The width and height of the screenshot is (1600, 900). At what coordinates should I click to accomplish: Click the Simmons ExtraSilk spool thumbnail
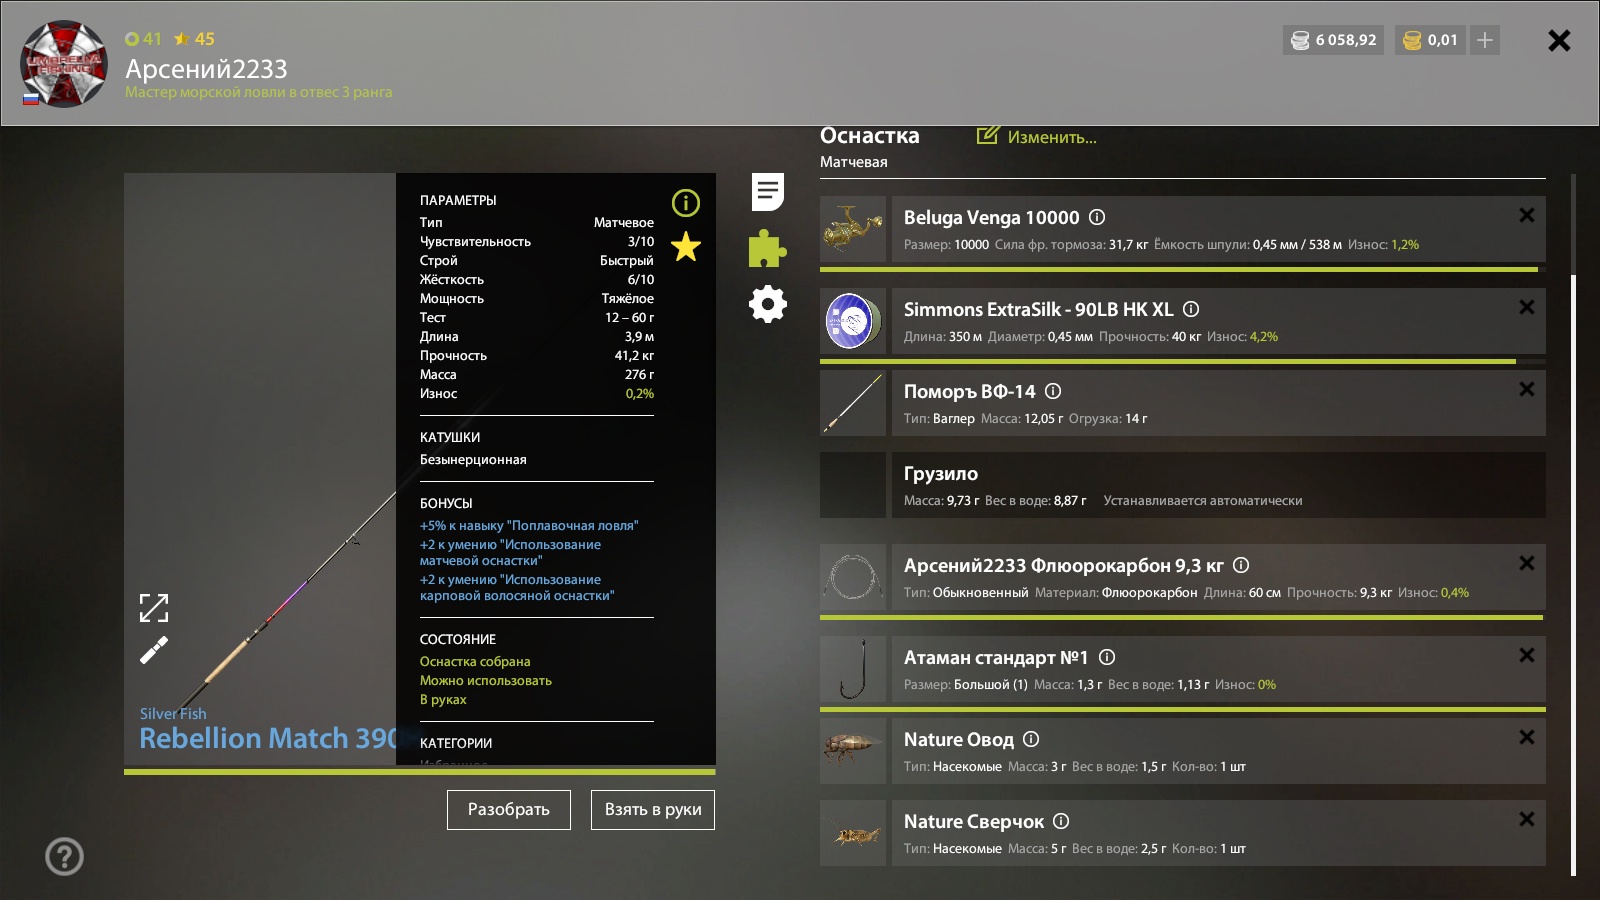(853, 321)
